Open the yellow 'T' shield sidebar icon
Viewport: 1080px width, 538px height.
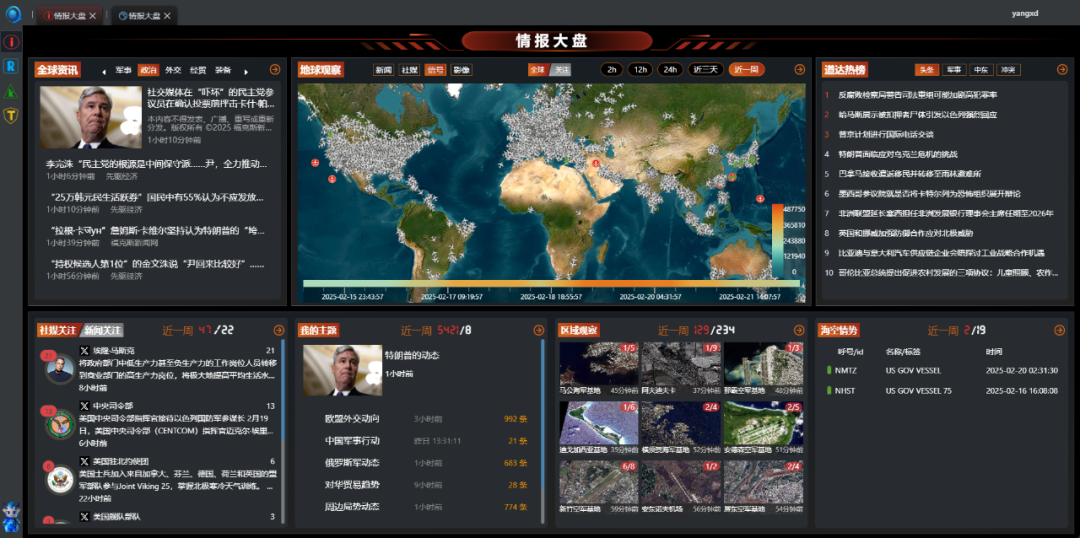coord(11,115)
